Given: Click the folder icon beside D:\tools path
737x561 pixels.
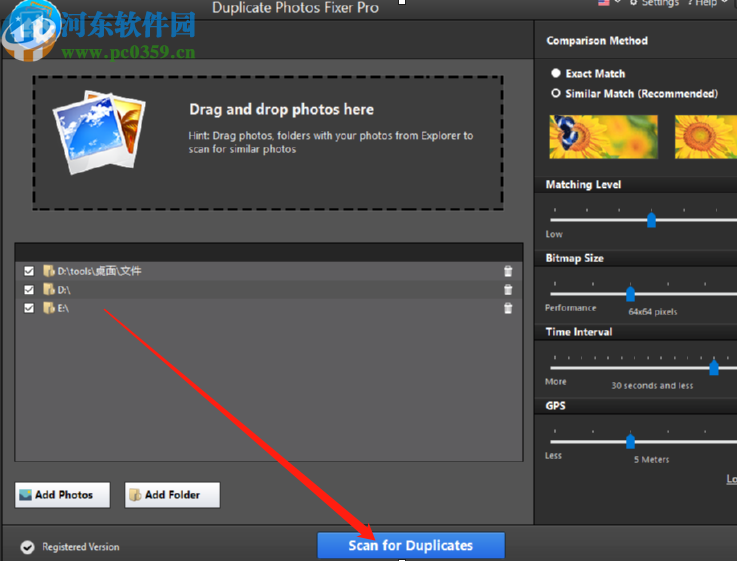Looking at the screenshot, I should point(48,271).
